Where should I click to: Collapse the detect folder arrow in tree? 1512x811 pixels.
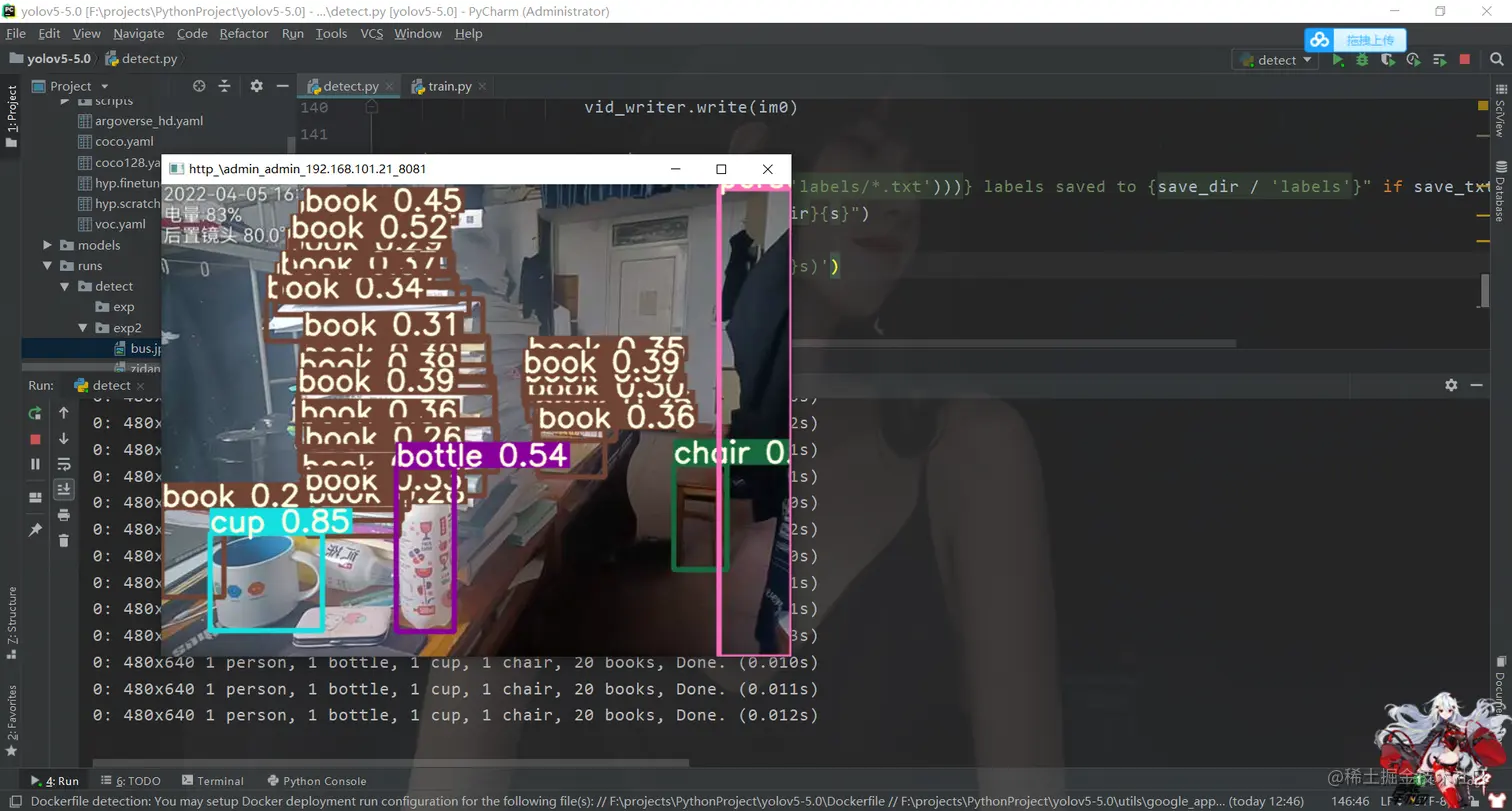[x=65, y=286]
